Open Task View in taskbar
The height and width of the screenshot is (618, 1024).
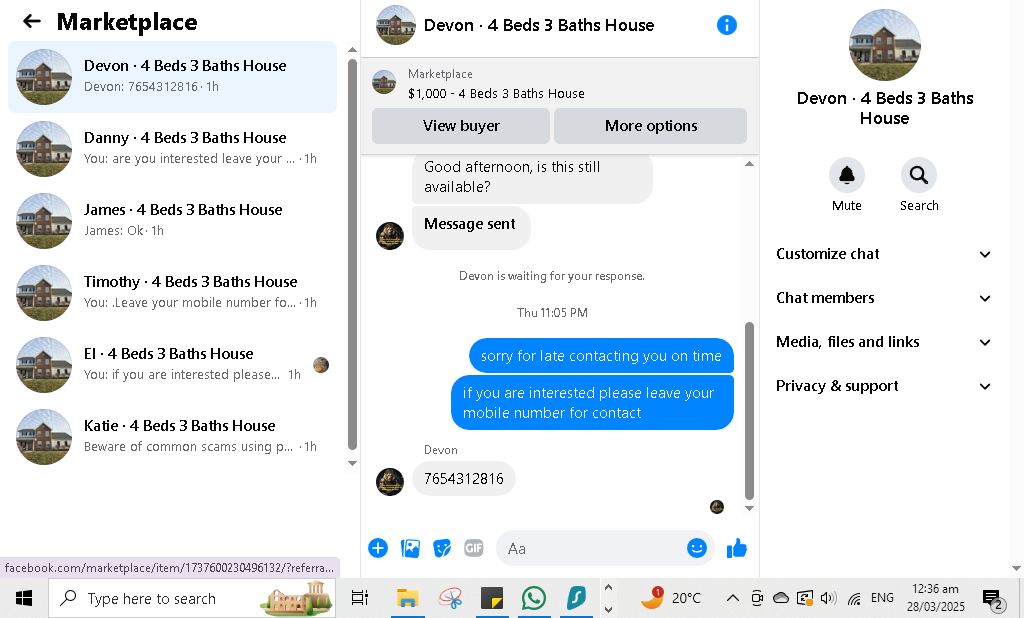(x=360, y=598)
